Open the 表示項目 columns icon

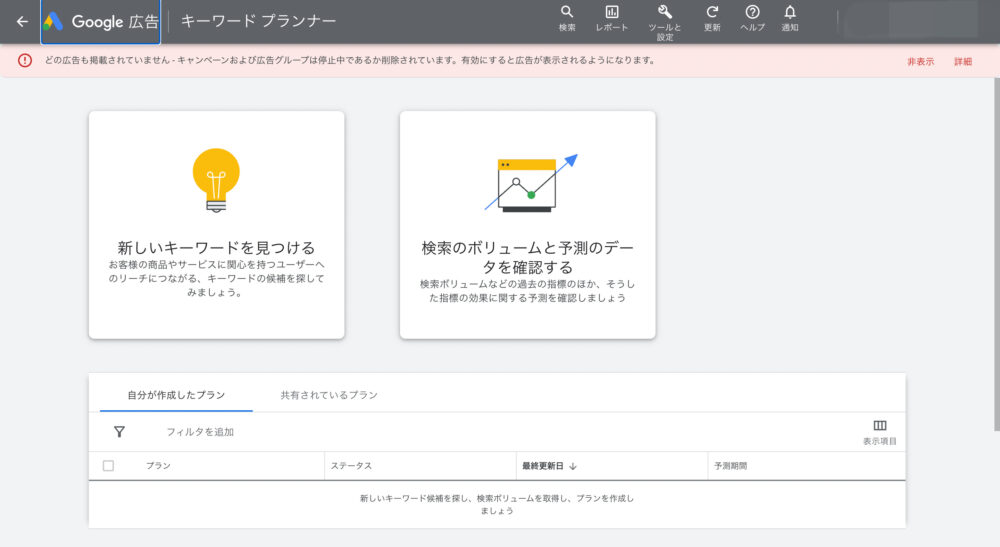[x=880, y=426]
